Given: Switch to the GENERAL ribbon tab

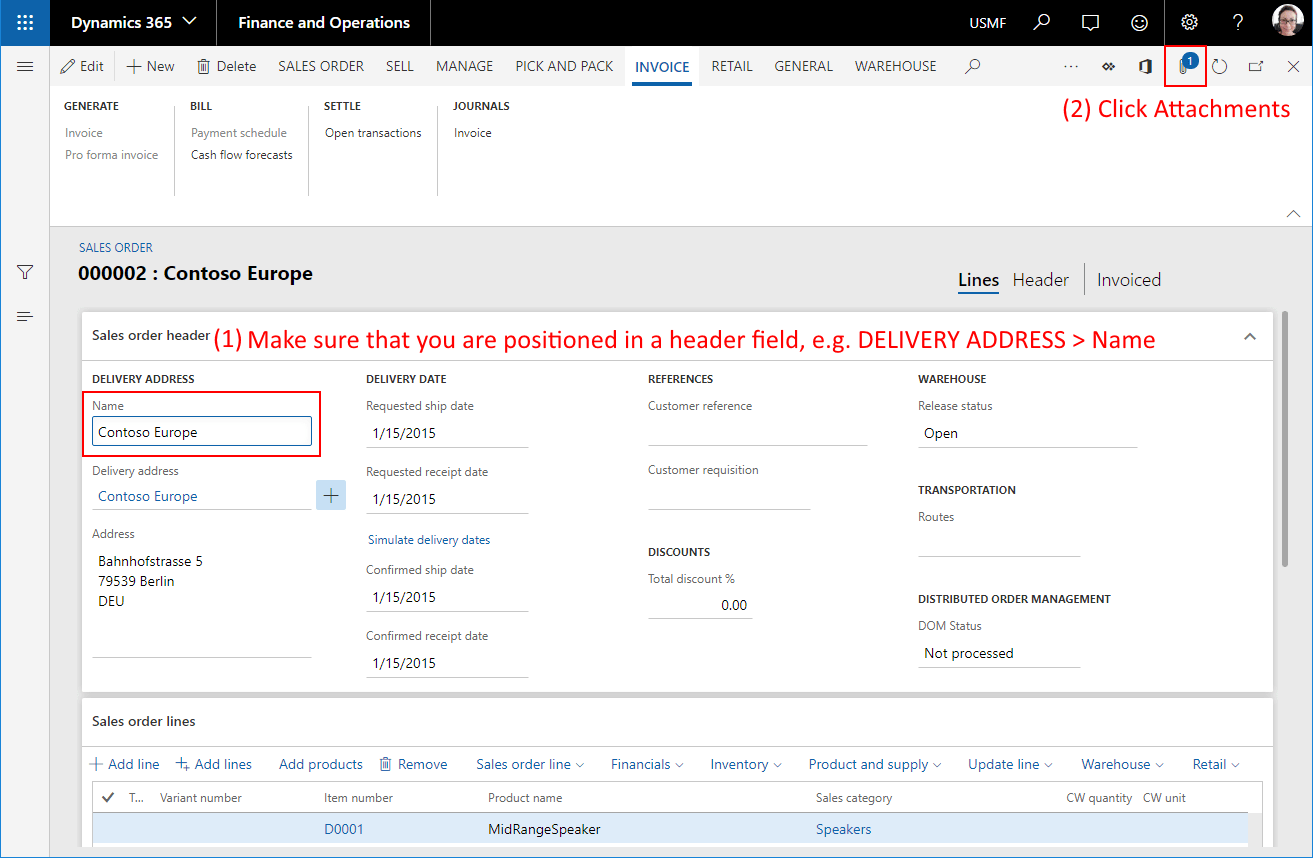Looking at the screenshot, I should [x=804, y=66].
